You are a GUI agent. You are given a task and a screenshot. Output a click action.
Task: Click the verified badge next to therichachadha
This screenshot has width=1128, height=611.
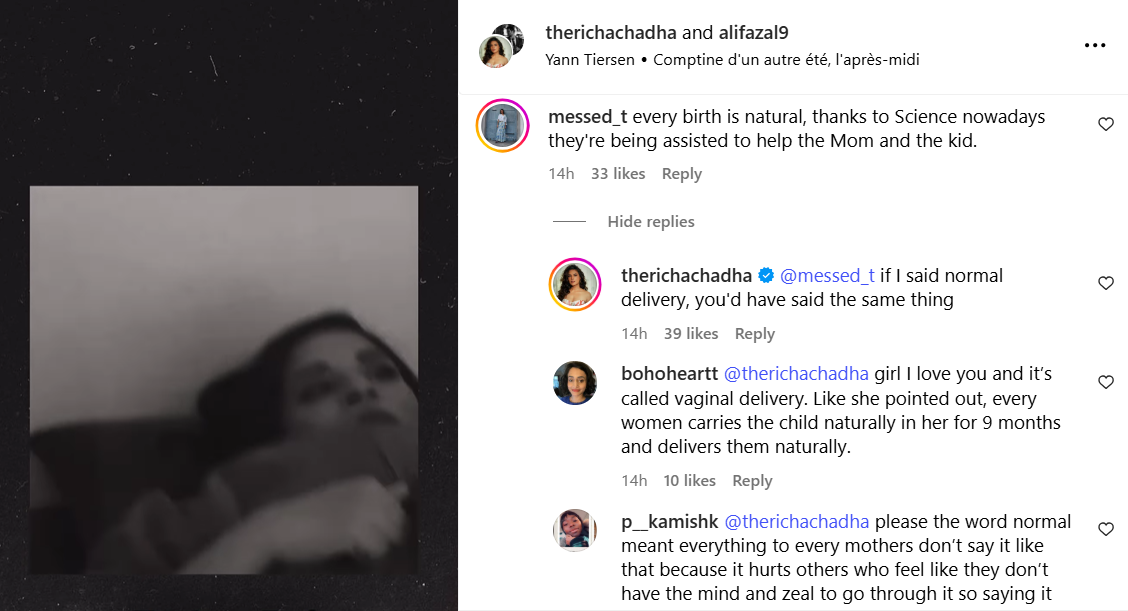click(766, 275)
